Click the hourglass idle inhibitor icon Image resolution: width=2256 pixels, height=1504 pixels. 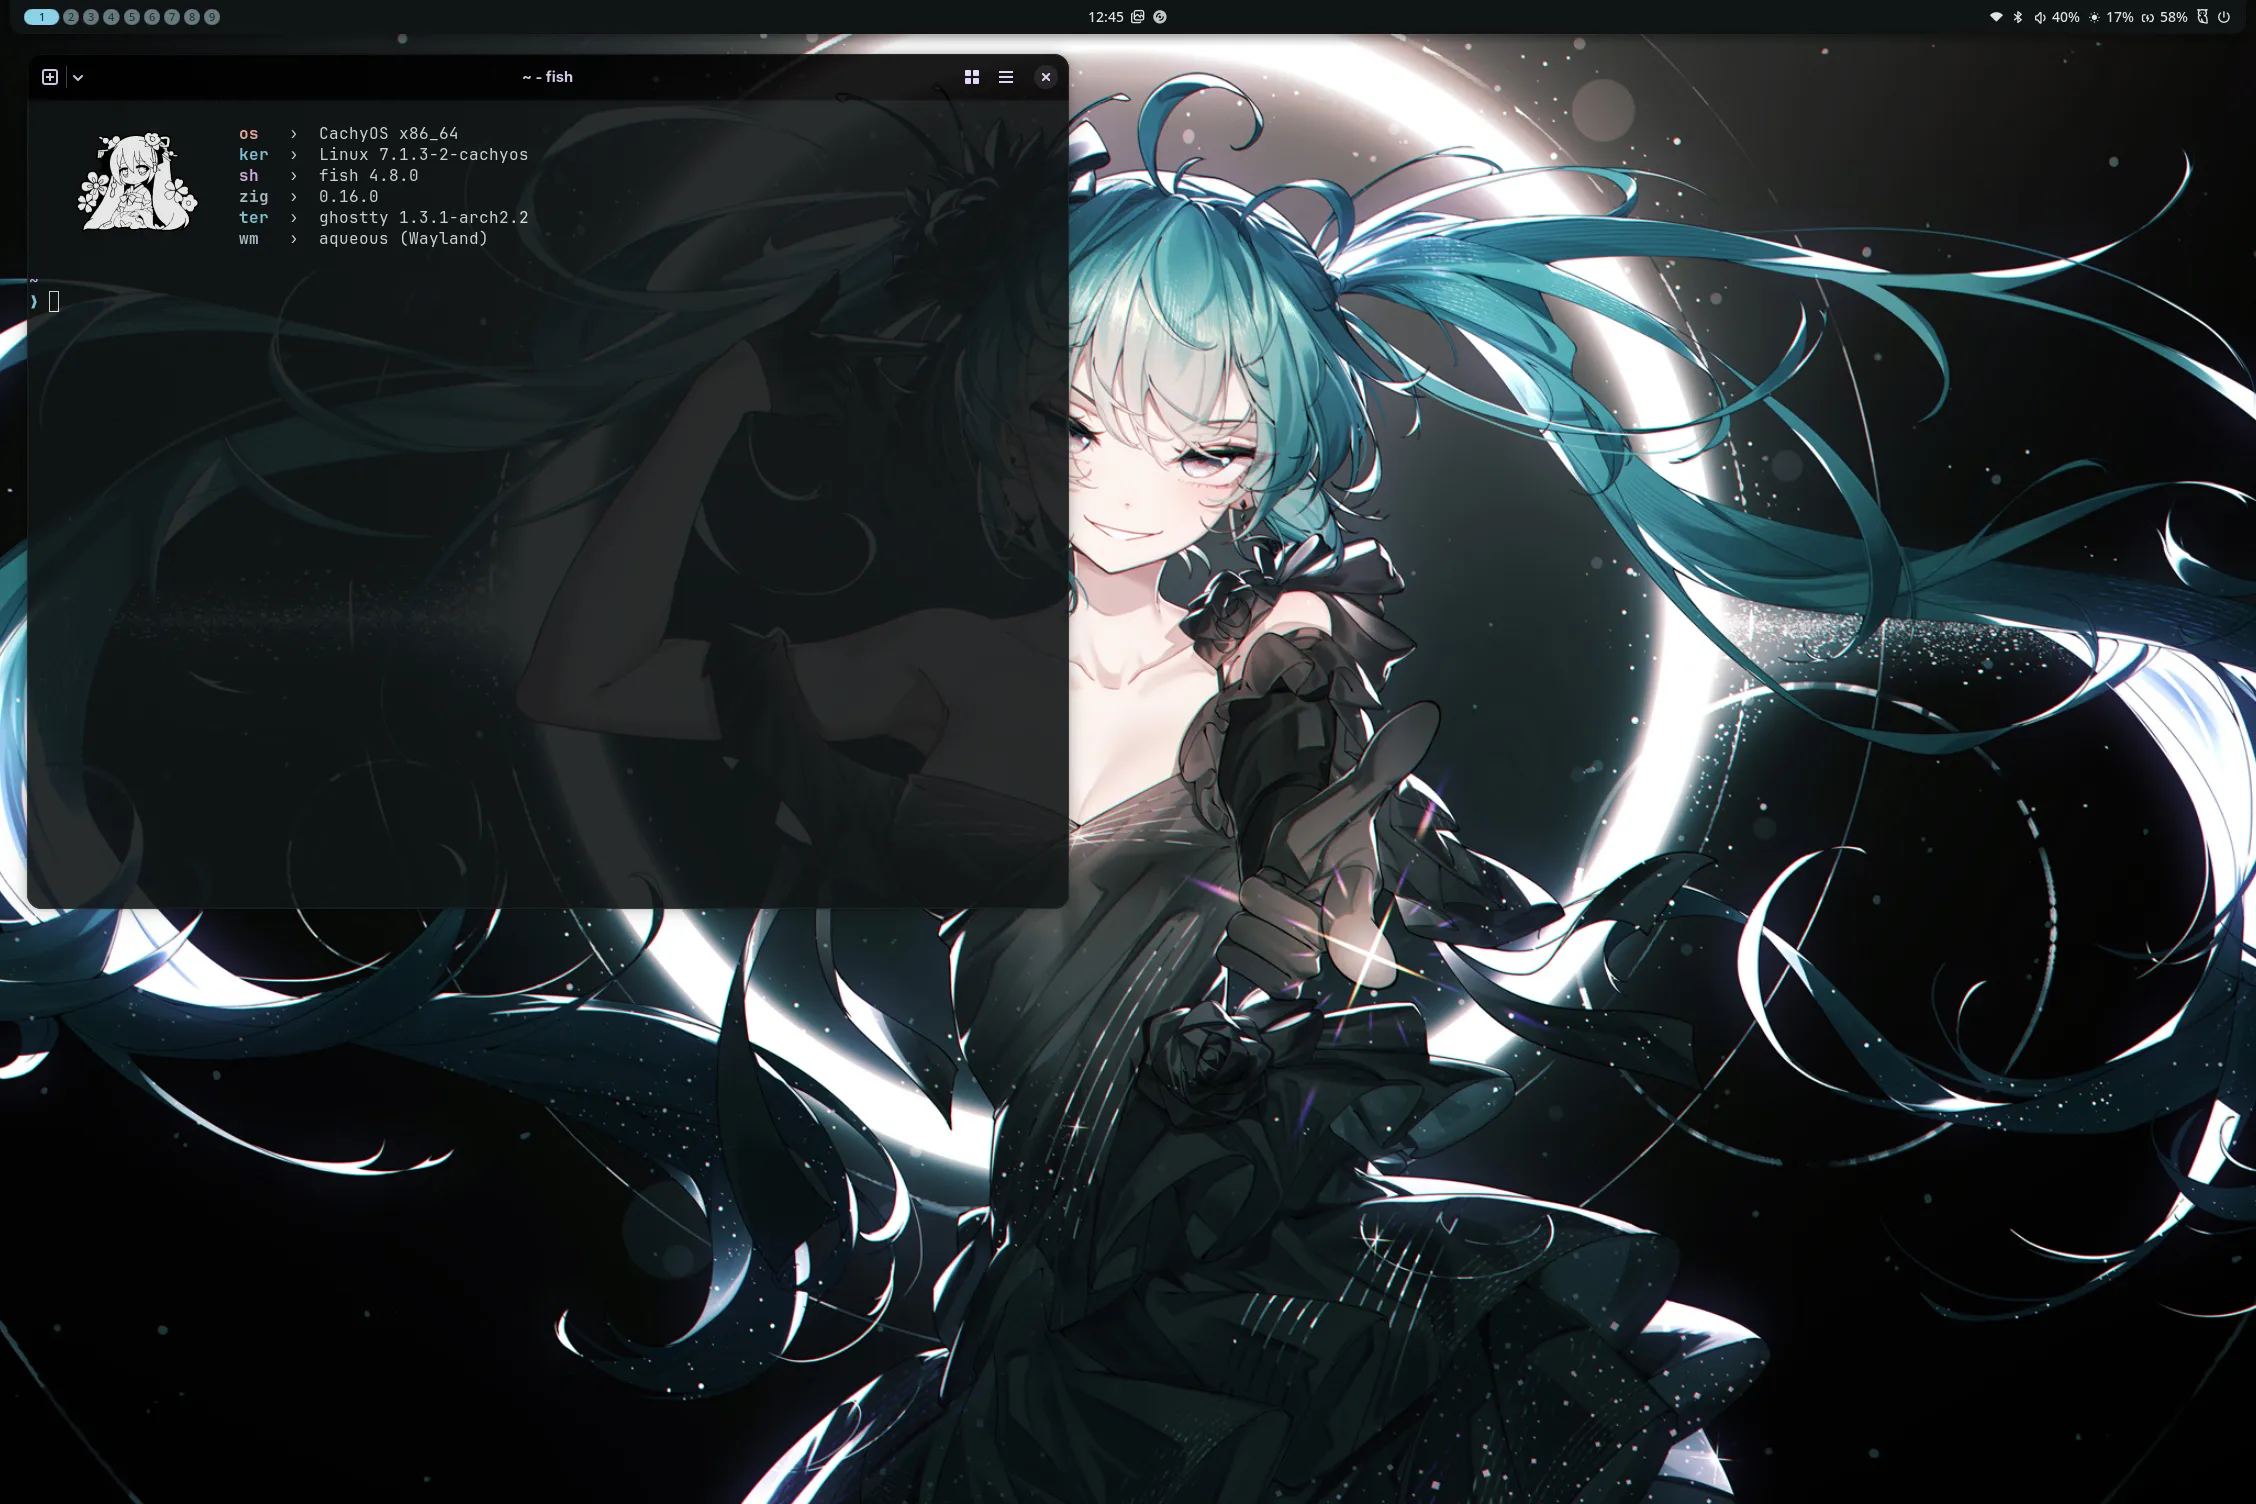click(2202, 17)
